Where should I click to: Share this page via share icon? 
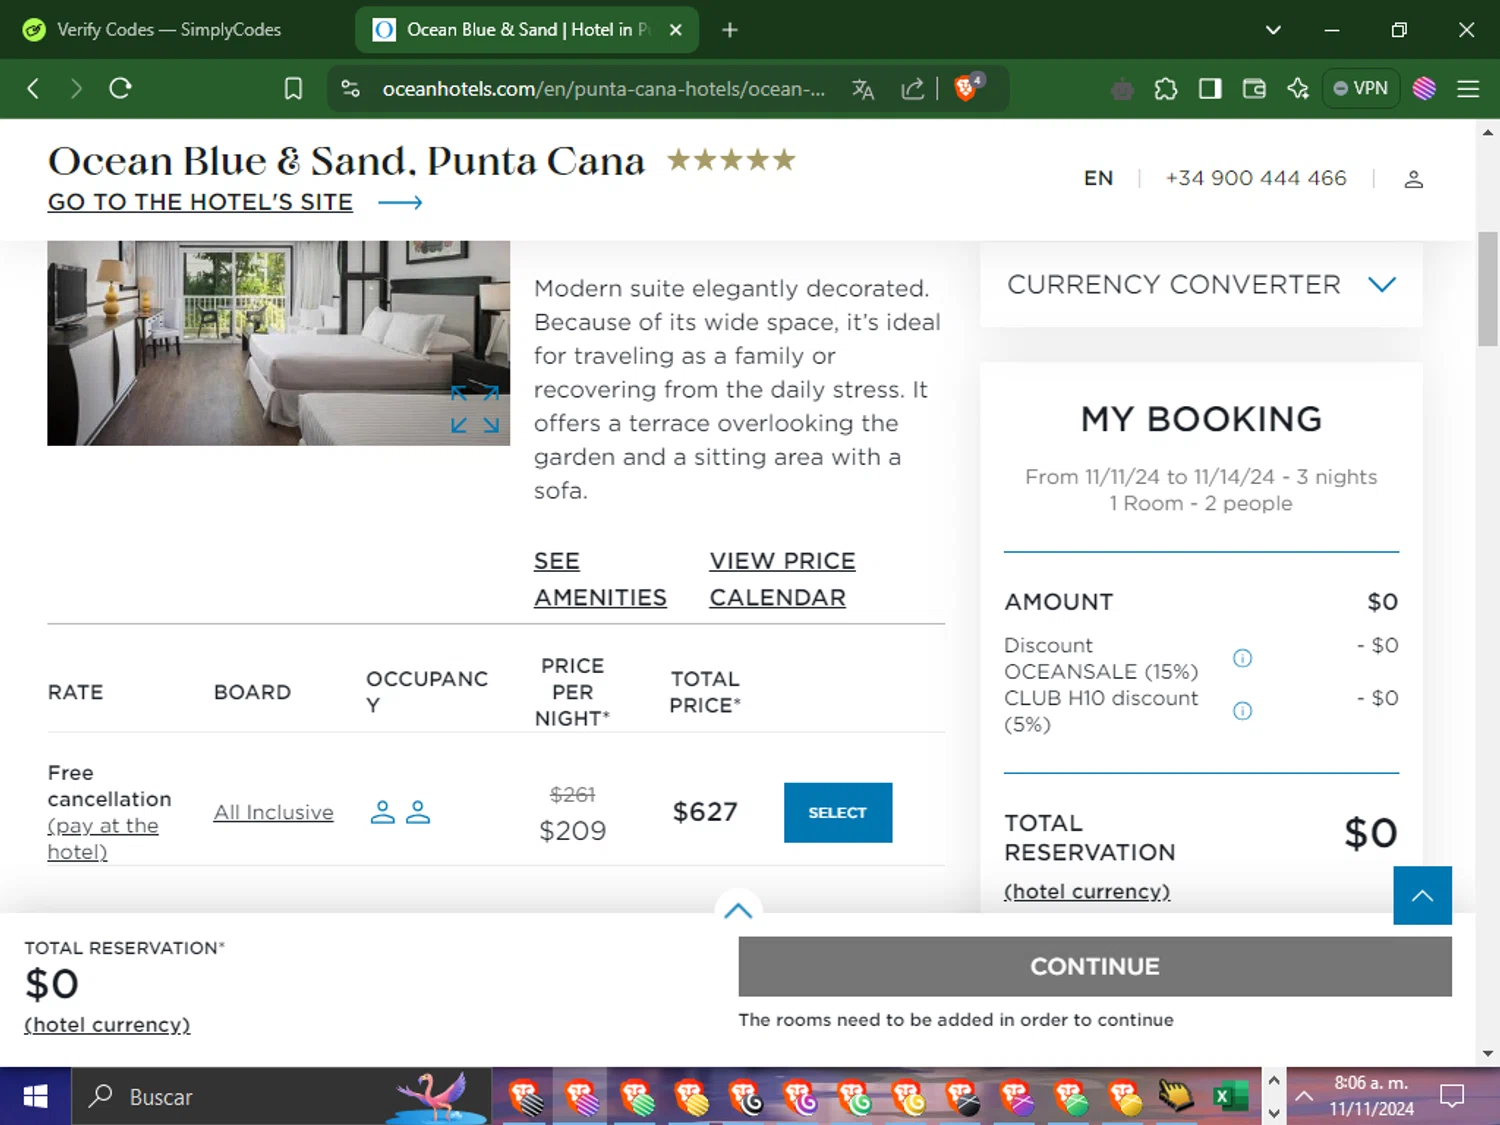click(912, 89)
